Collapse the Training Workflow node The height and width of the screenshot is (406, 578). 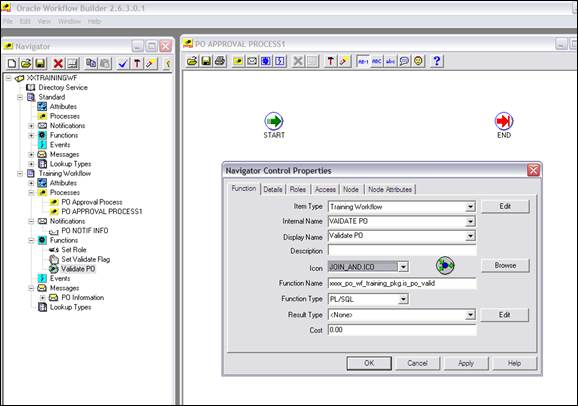(20, 174)
